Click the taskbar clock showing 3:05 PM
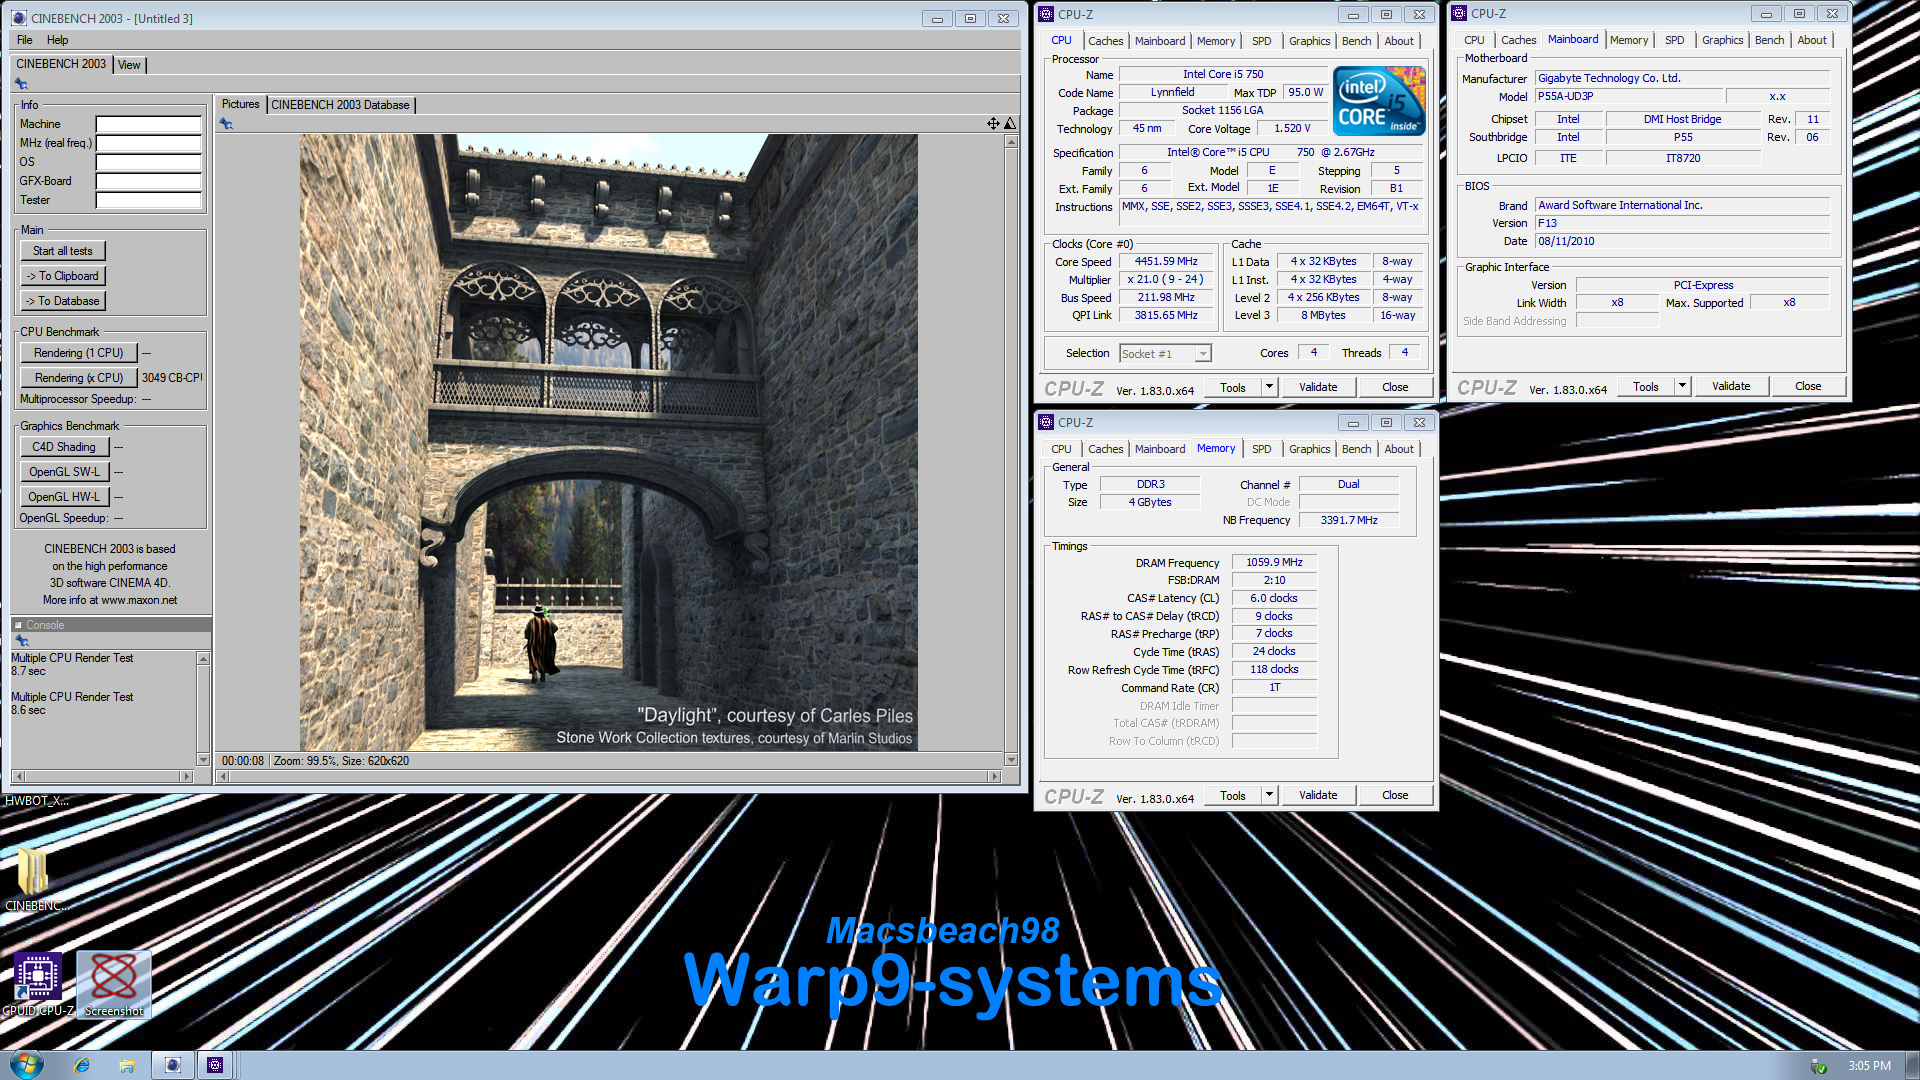The image size is (1920, 1080). click(1869, 1066)
